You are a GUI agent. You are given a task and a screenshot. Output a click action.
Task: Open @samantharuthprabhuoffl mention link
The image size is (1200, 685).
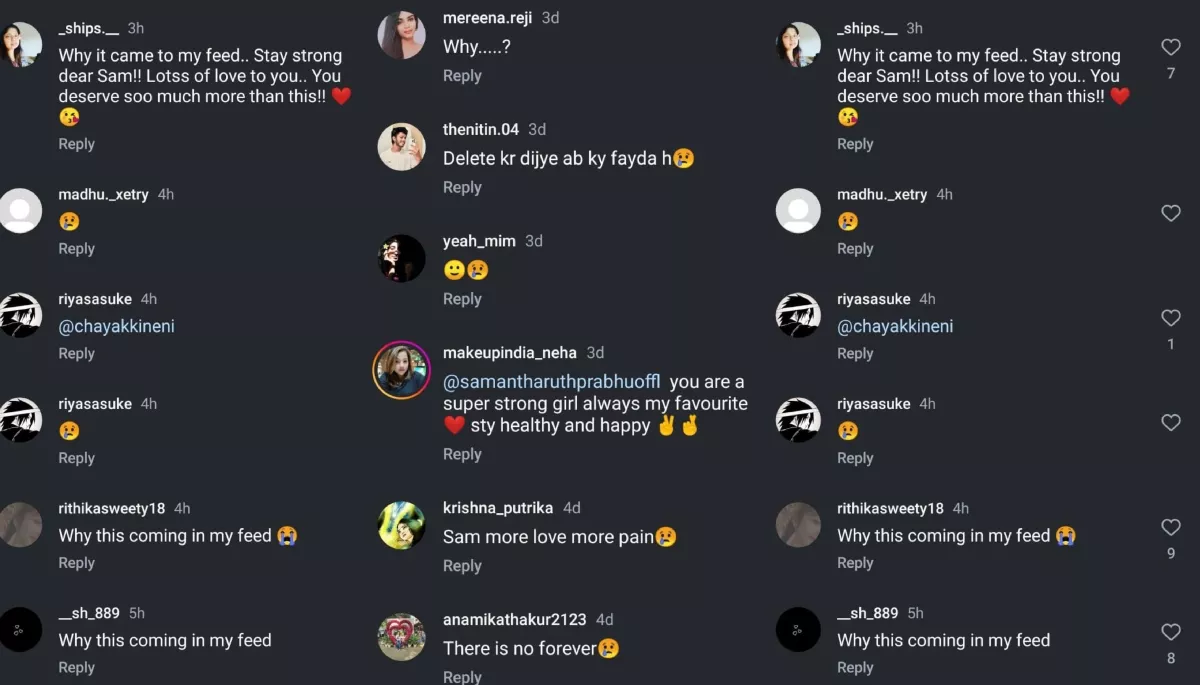[552, 382]
